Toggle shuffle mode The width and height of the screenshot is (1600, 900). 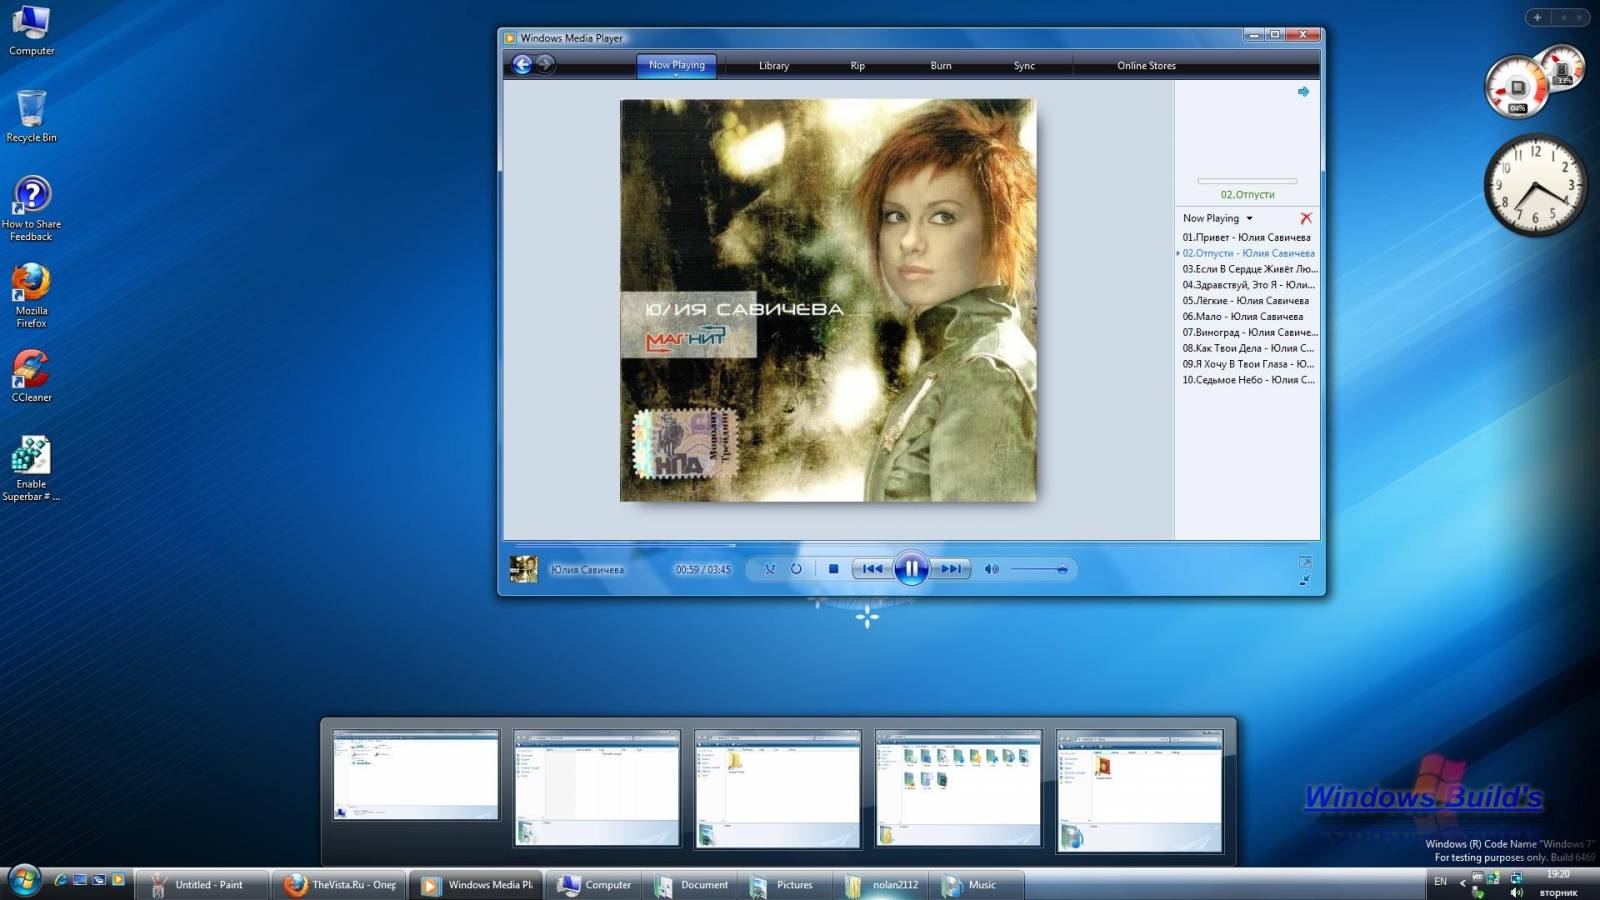point(770,569)
